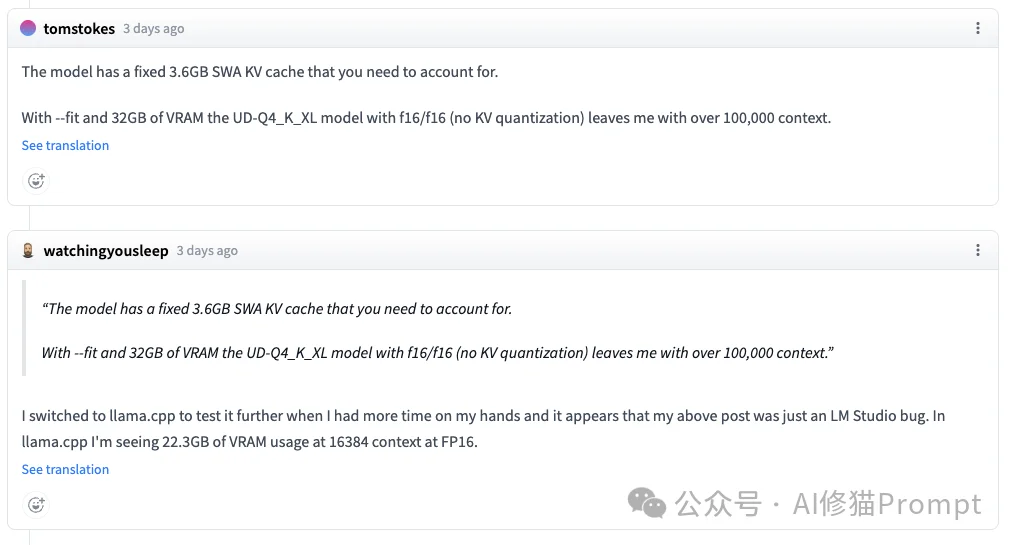The width and height of the screenshot is (1014, 545).
Task: Click the italic quoted line about 100,000 context
Action: 437,353
